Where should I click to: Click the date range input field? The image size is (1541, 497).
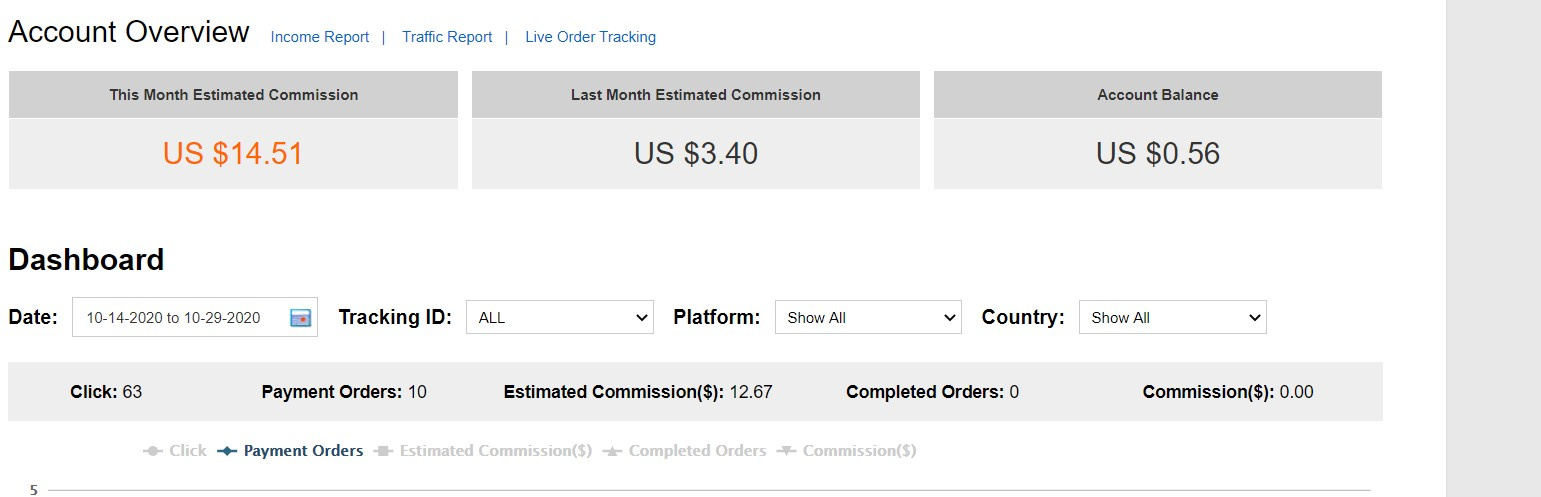point(173,318)
